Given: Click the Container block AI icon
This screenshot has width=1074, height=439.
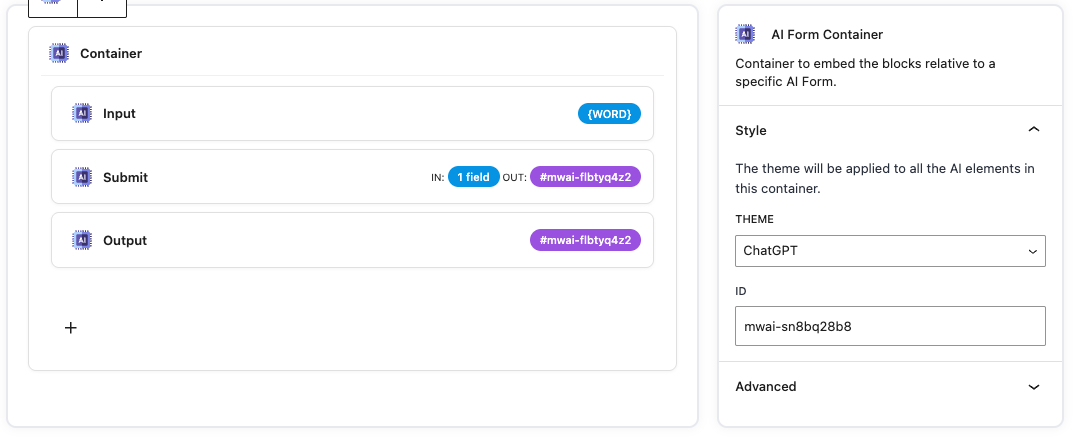Looking at the screenshot, I should (59, 53).
